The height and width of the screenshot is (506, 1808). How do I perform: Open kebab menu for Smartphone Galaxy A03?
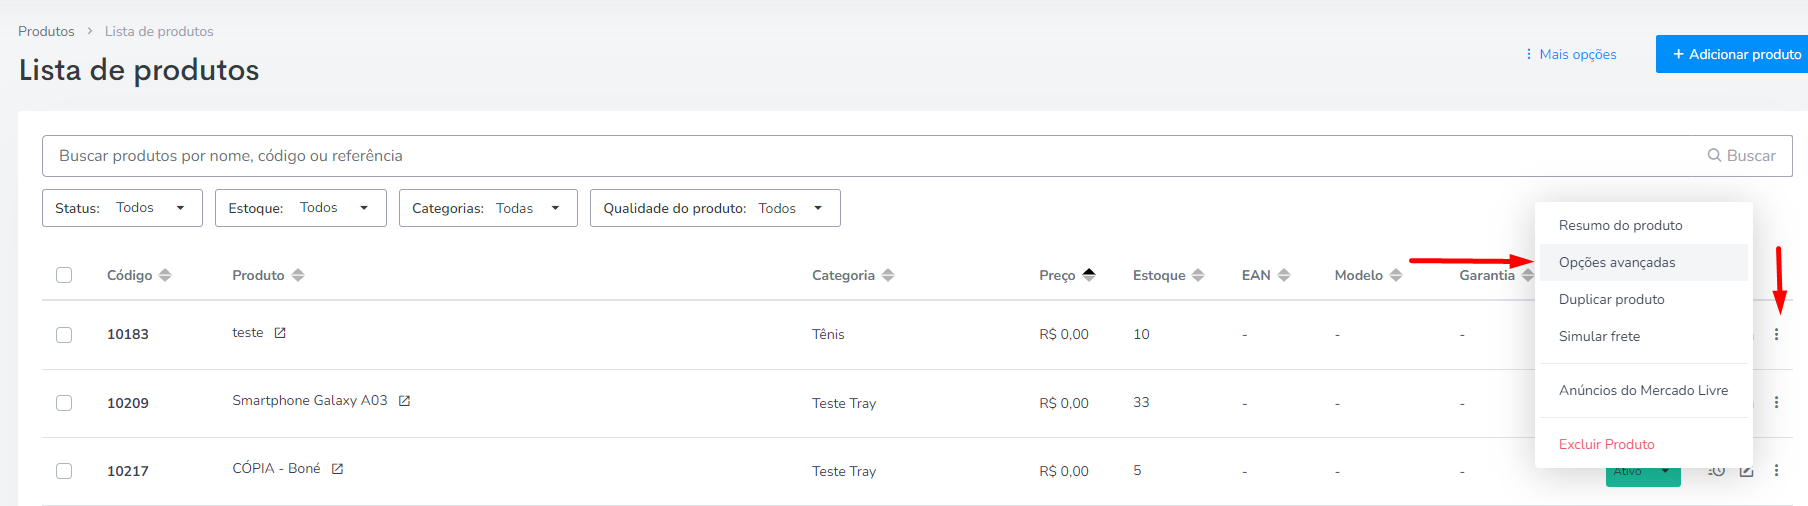pyautogui.click(x=1776, y=402)
